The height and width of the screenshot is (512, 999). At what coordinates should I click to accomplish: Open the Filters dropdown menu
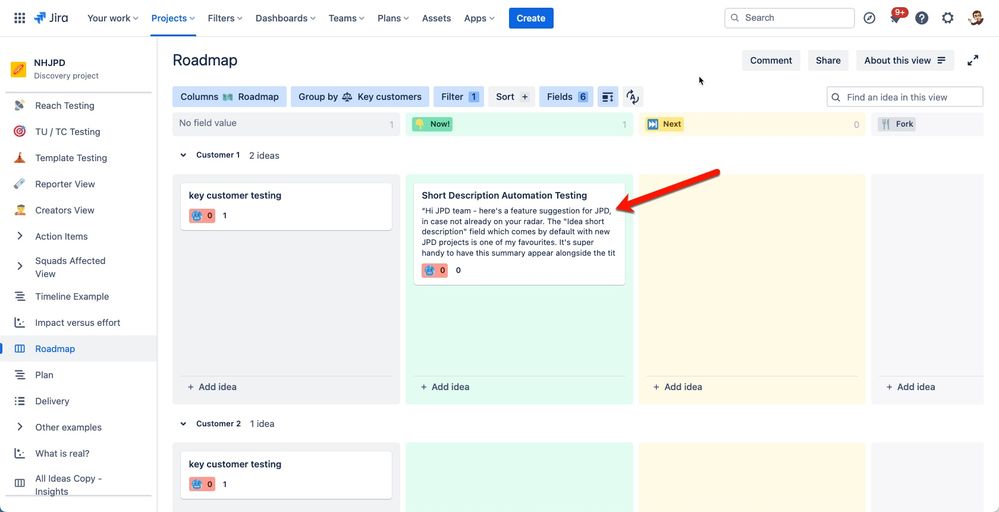(x=225, y=18)
